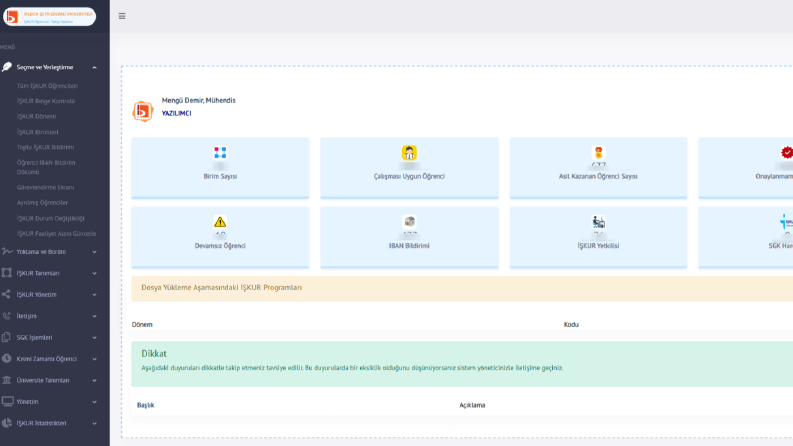Click the clock icon of Kısmi Zamanlı Öğrenci

pos(7,359)
